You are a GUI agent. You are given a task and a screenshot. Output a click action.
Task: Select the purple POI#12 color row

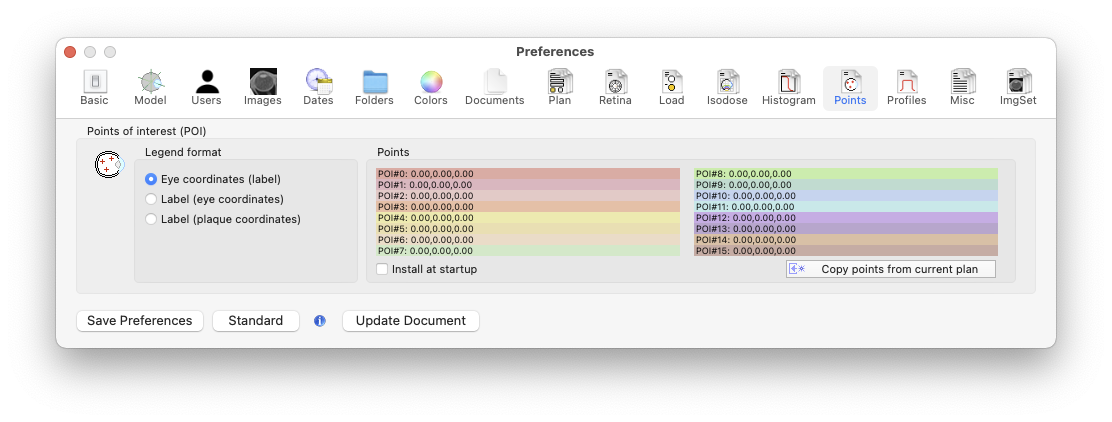(x=845, y=218)
